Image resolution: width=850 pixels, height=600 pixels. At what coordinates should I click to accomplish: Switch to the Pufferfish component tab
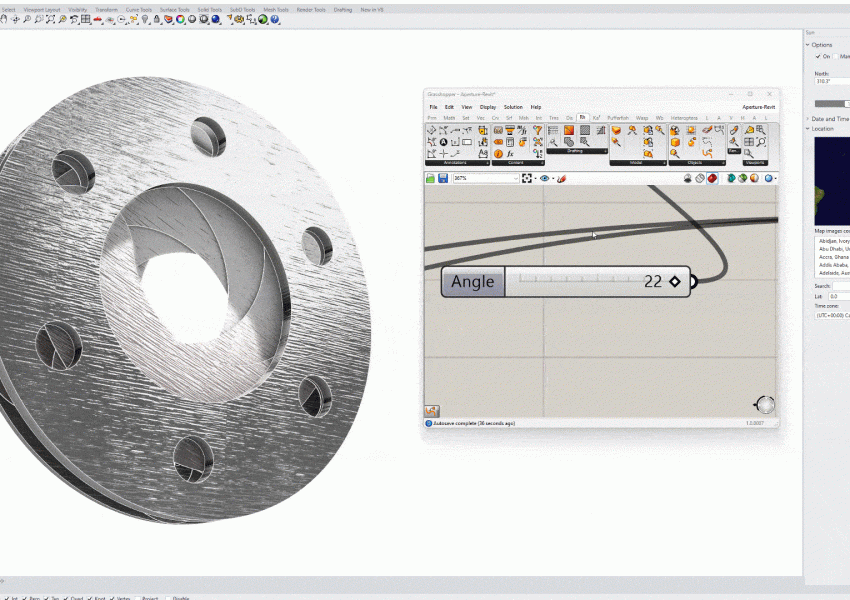pos(618,118)
